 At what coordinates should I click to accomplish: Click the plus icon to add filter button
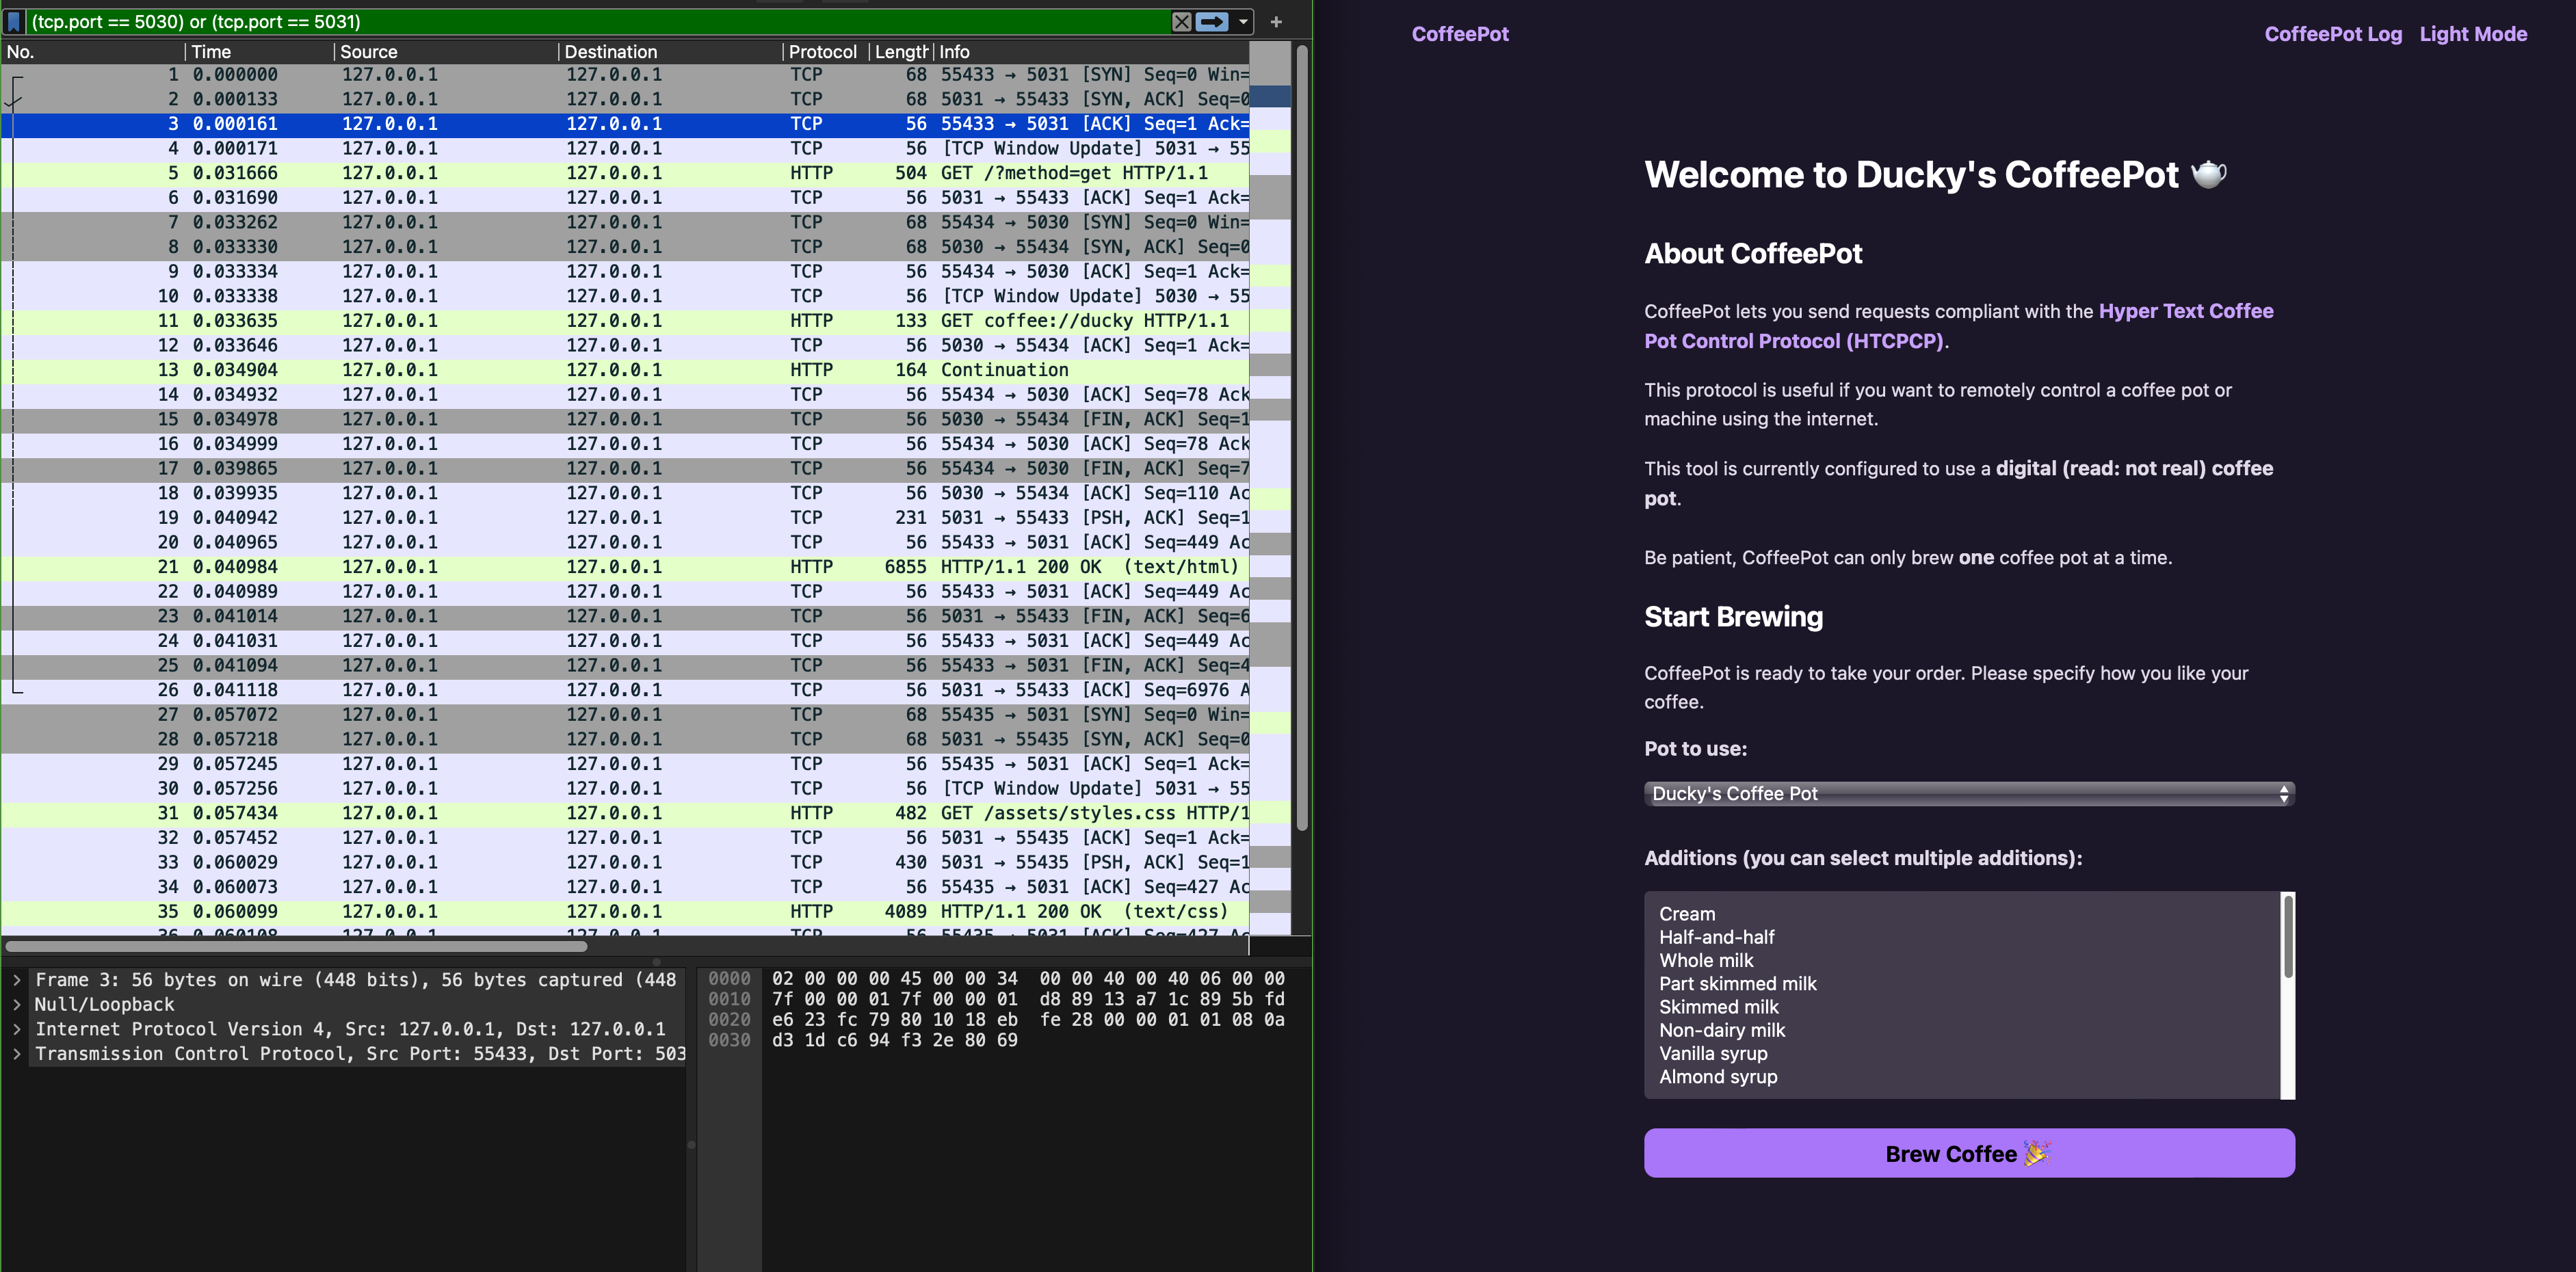tap(1275, 21)
